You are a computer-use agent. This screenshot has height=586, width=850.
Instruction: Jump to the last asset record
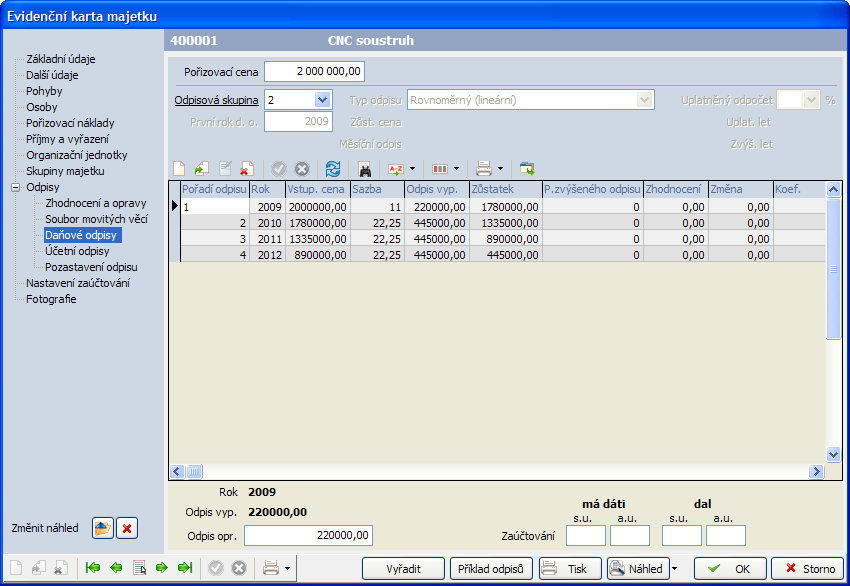point(185,568)
